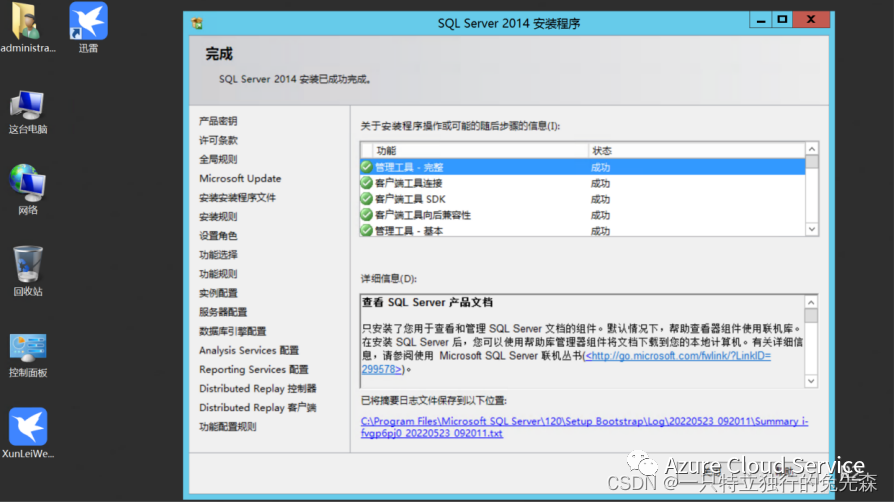Click up arrow of 详细信息 box scrollbar
The image size is (894, 502).
click(811, 302)
